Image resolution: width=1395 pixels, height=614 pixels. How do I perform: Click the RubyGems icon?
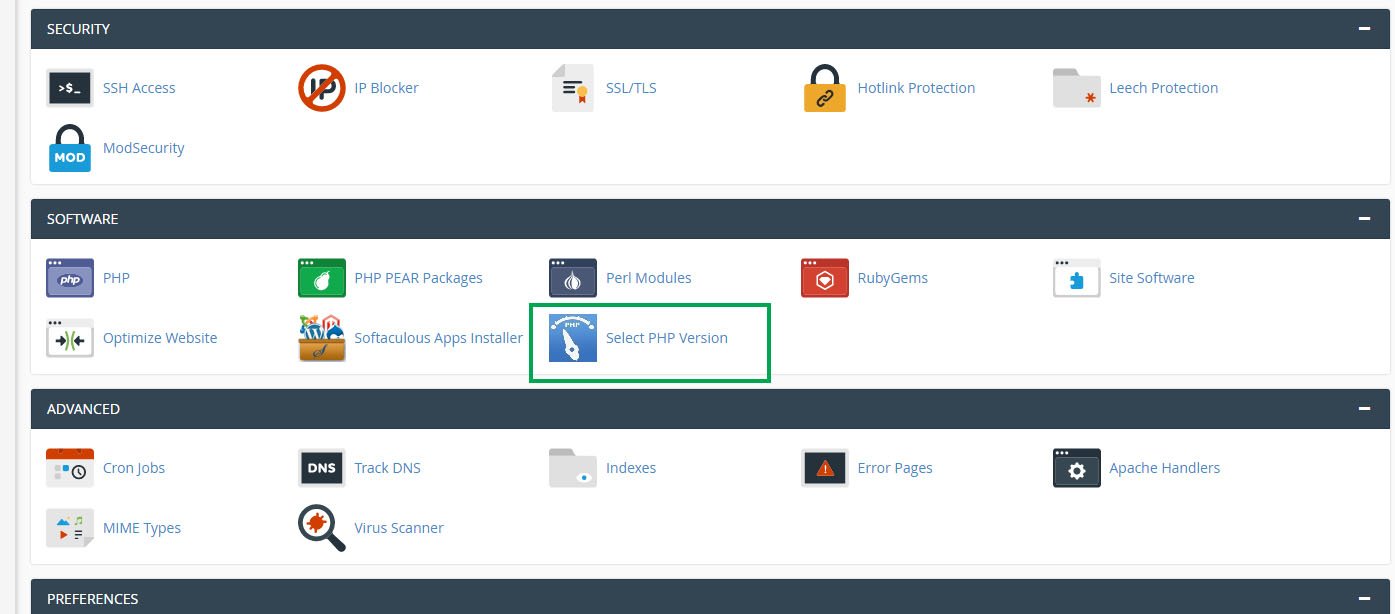pos(825,278)
